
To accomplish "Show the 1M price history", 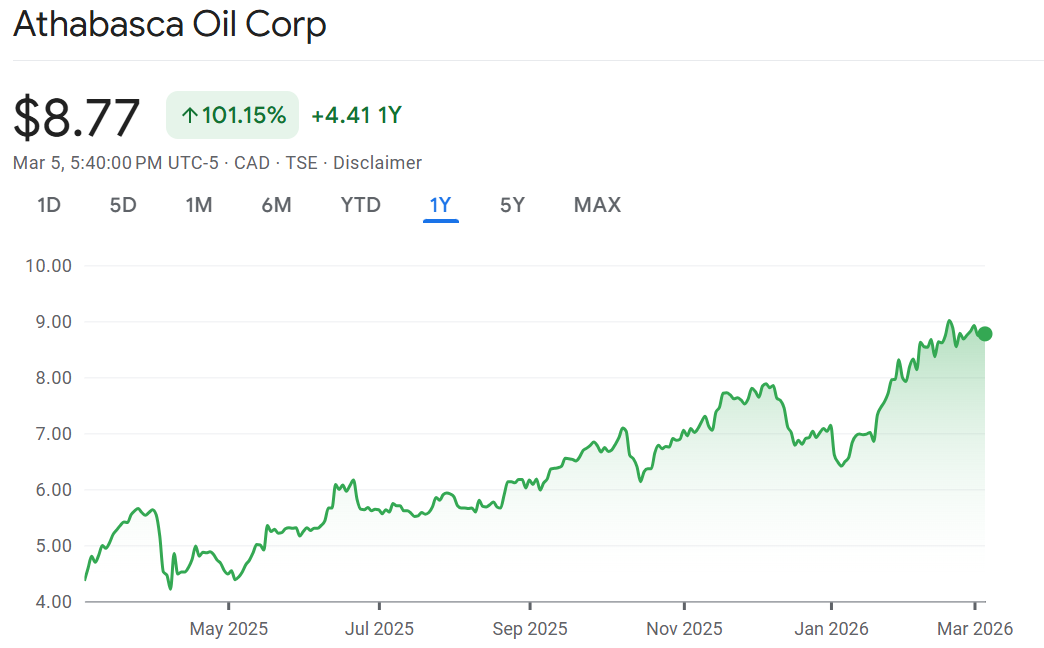I will click(x=199, y=205).
